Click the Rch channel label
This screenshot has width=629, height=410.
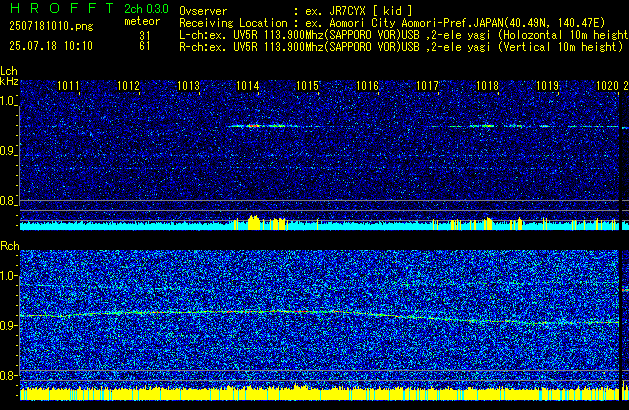click(10, 246)
